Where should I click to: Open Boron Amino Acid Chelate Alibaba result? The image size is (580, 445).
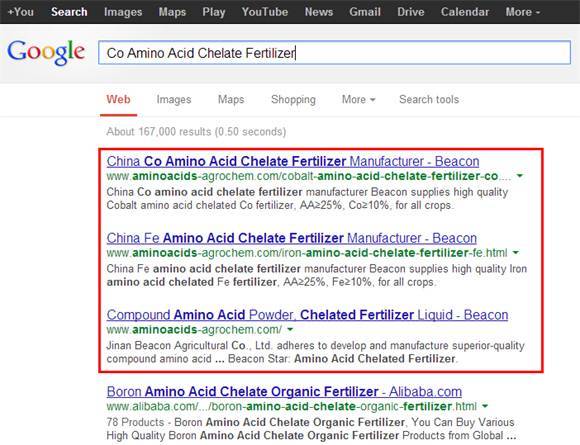pos(284,391)
